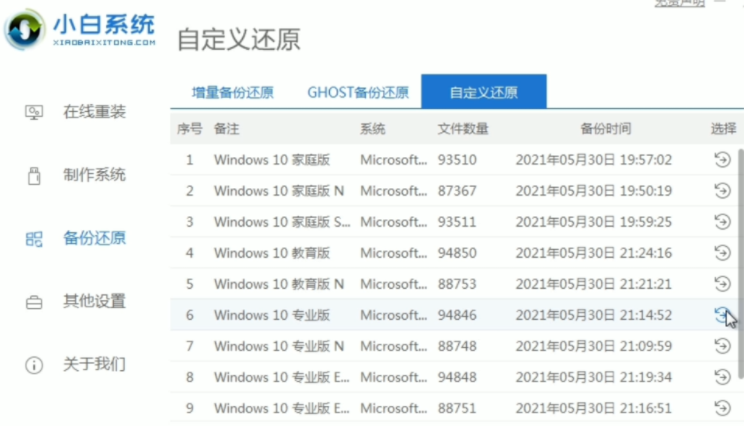Click the 其他设置 toolbox icon
The width and height of the screenshot is (744, 427).
[34, 302]
